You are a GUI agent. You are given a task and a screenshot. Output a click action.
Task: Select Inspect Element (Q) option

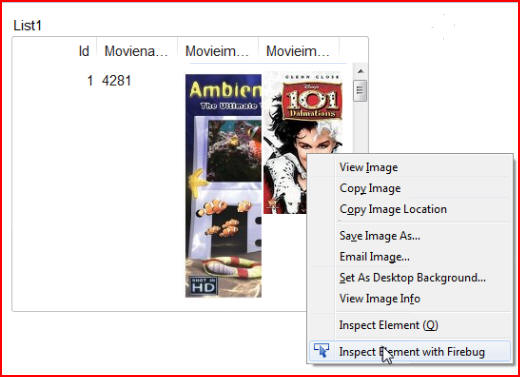tap(388, 325)
